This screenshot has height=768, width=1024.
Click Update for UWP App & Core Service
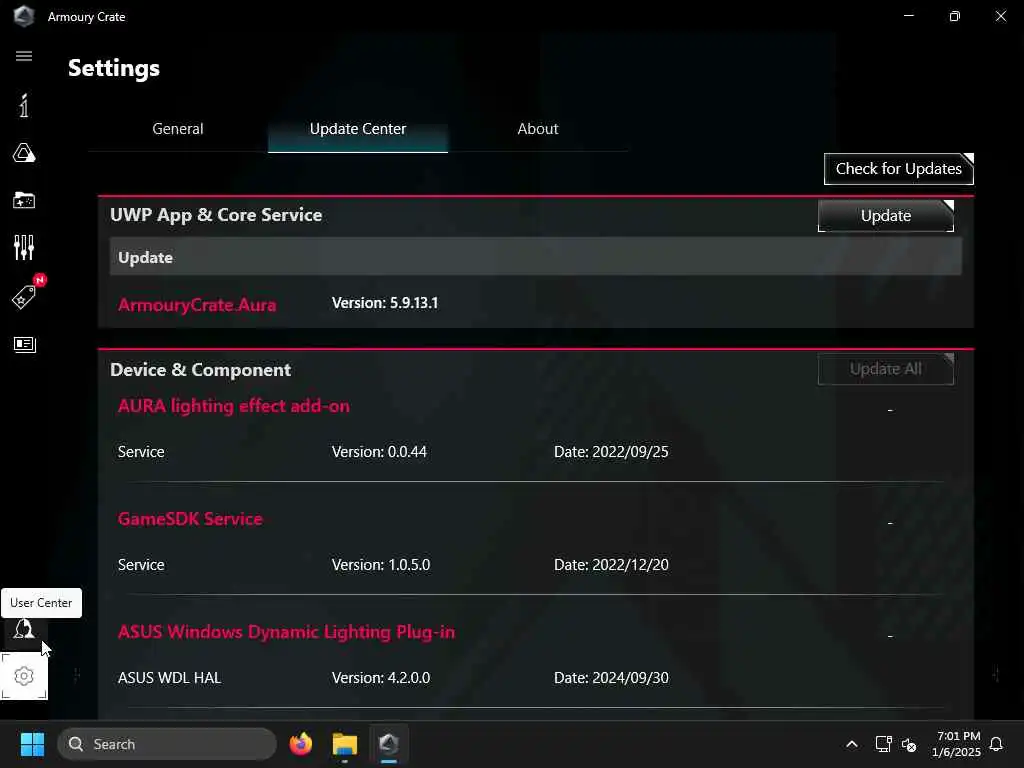click(x=886, y=216)
